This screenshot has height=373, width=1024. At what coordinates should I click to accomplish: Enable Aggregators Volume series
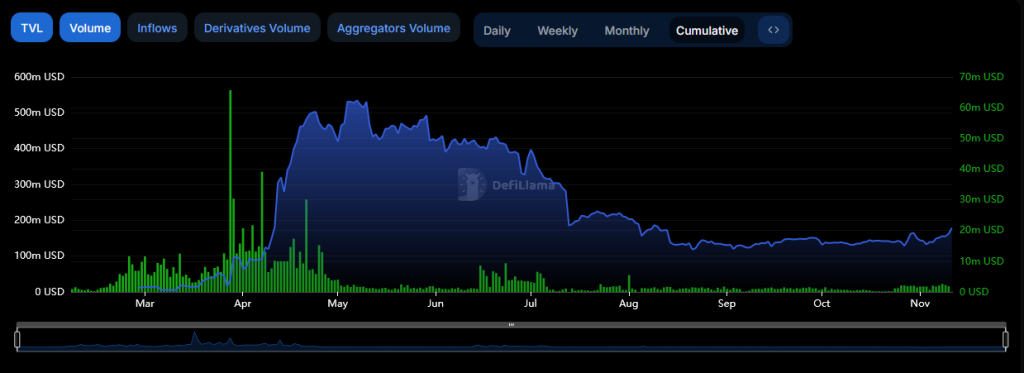tap(394, 27)
